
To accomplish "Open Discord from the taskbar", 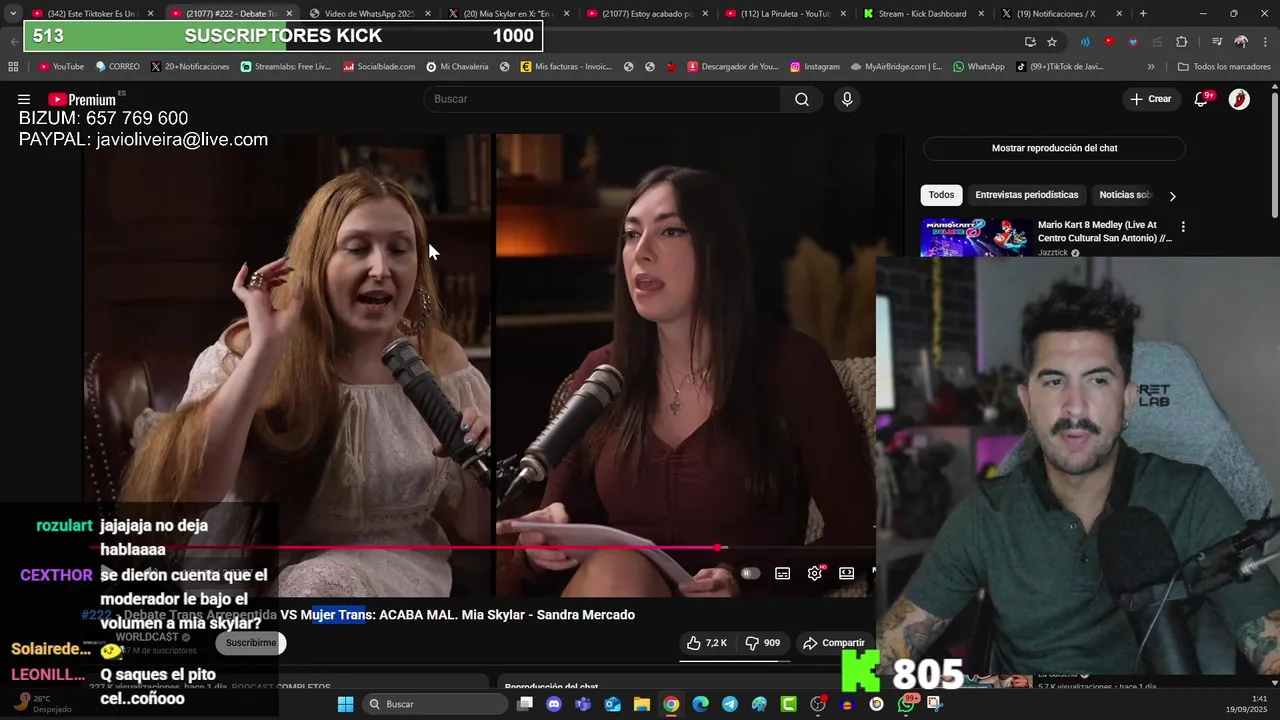I will (554, 704).
